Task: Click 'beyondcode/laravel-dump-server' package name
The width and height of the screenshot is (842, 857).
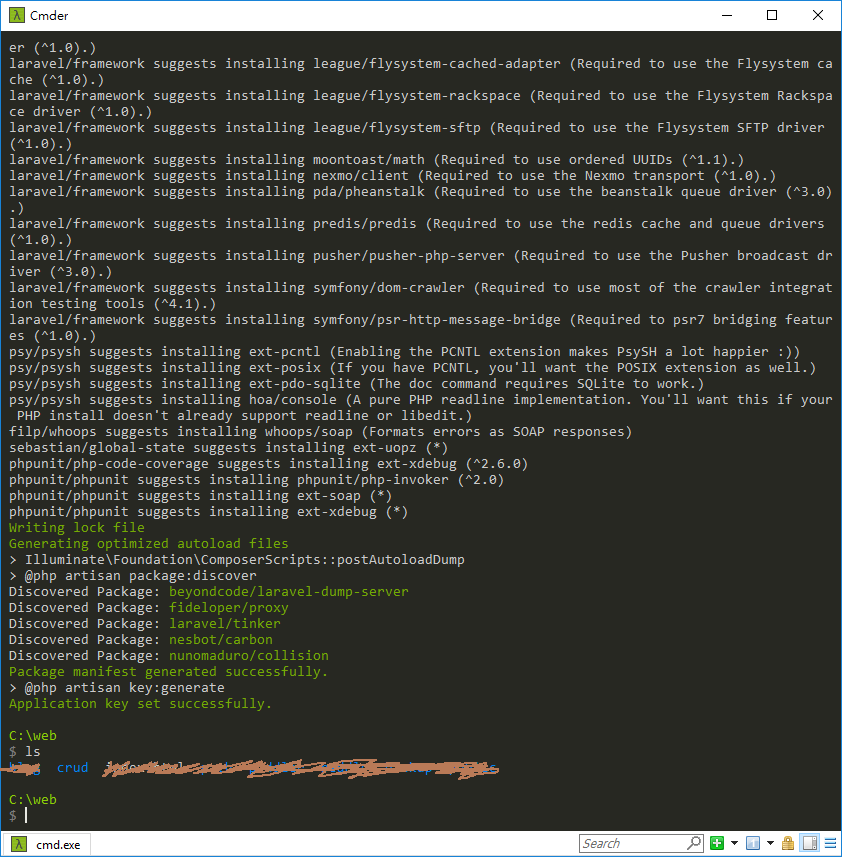Action: [288, 591]
